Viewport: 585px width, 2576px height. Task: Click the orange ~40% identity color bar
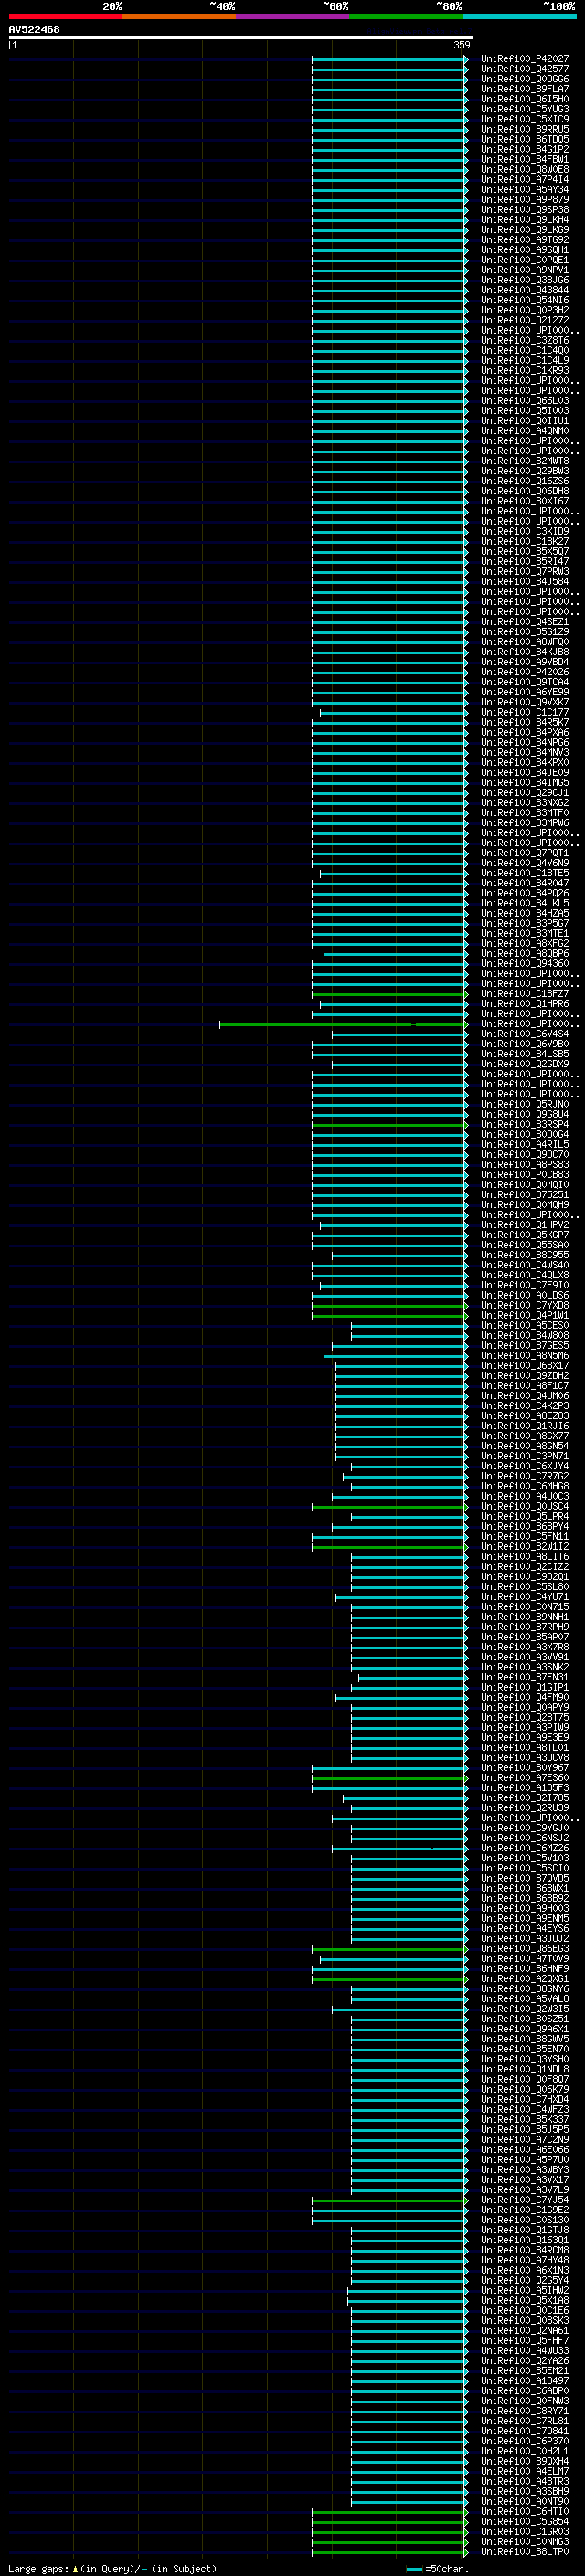[179, 16]
